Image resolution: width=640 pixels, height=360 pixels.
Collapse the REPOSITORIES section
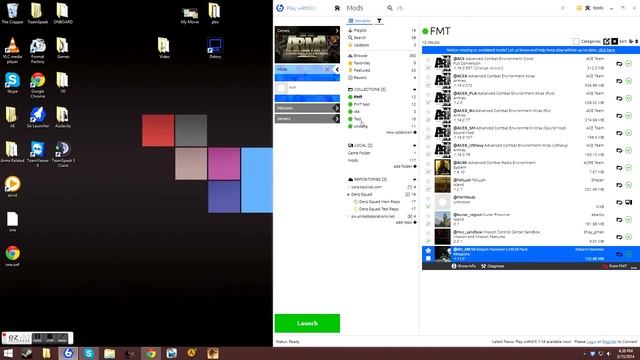click(x=415, y=179)
